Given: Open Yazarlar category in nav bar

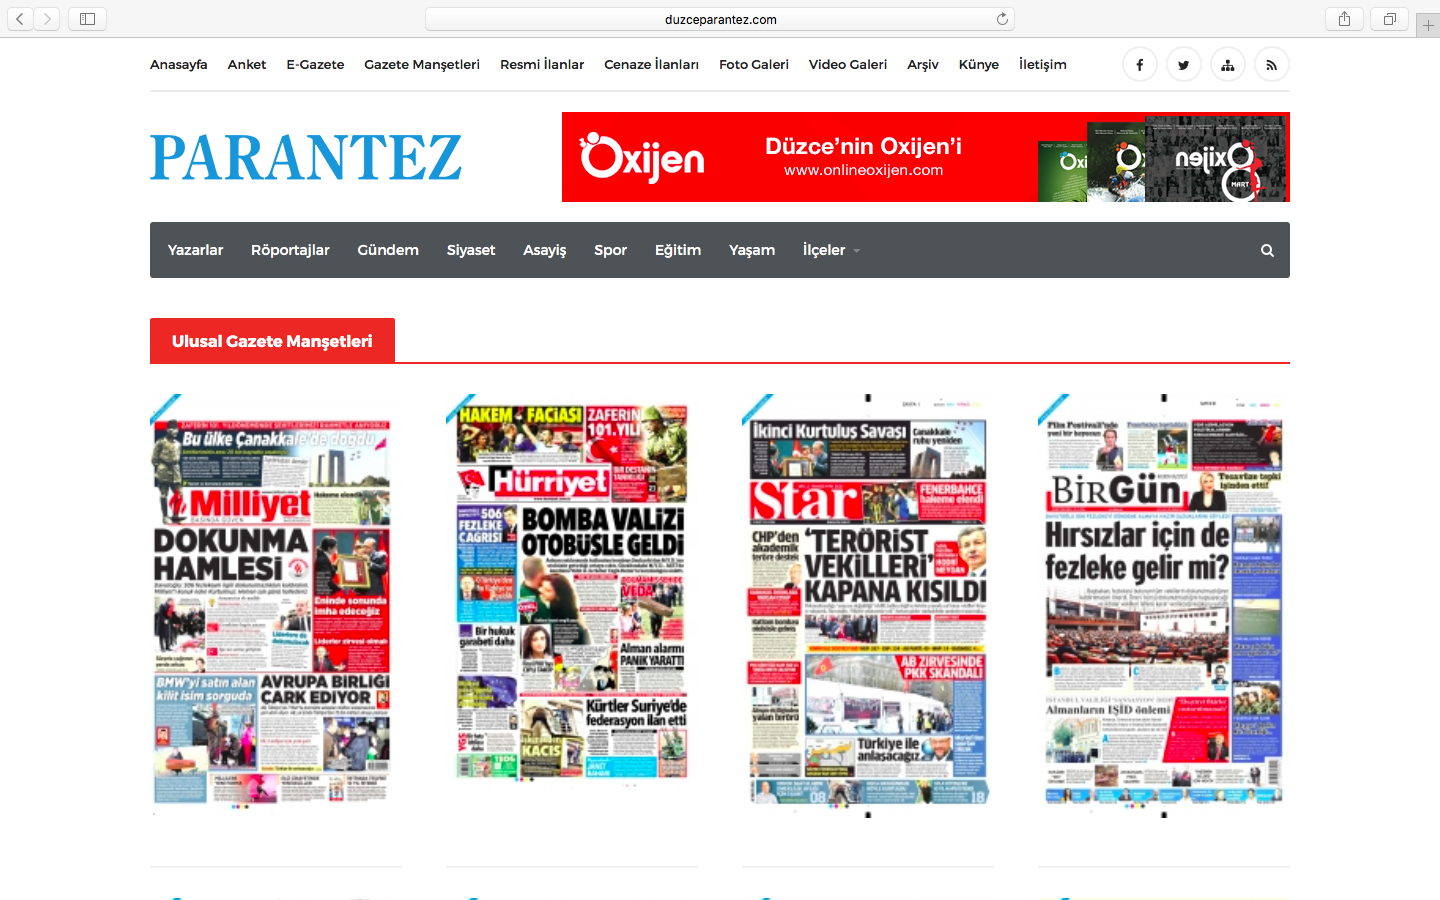Looking at the screenshot, I should coord(195,250).
